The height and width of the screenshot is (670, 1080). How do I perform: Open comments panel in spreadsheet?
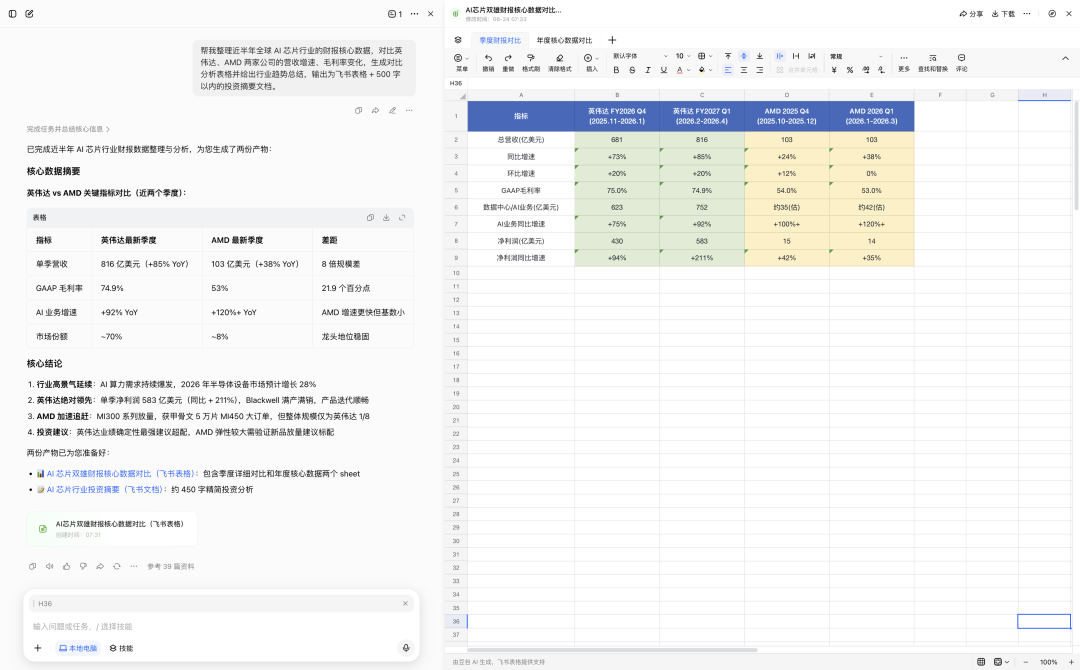click(x=962, y=62)
